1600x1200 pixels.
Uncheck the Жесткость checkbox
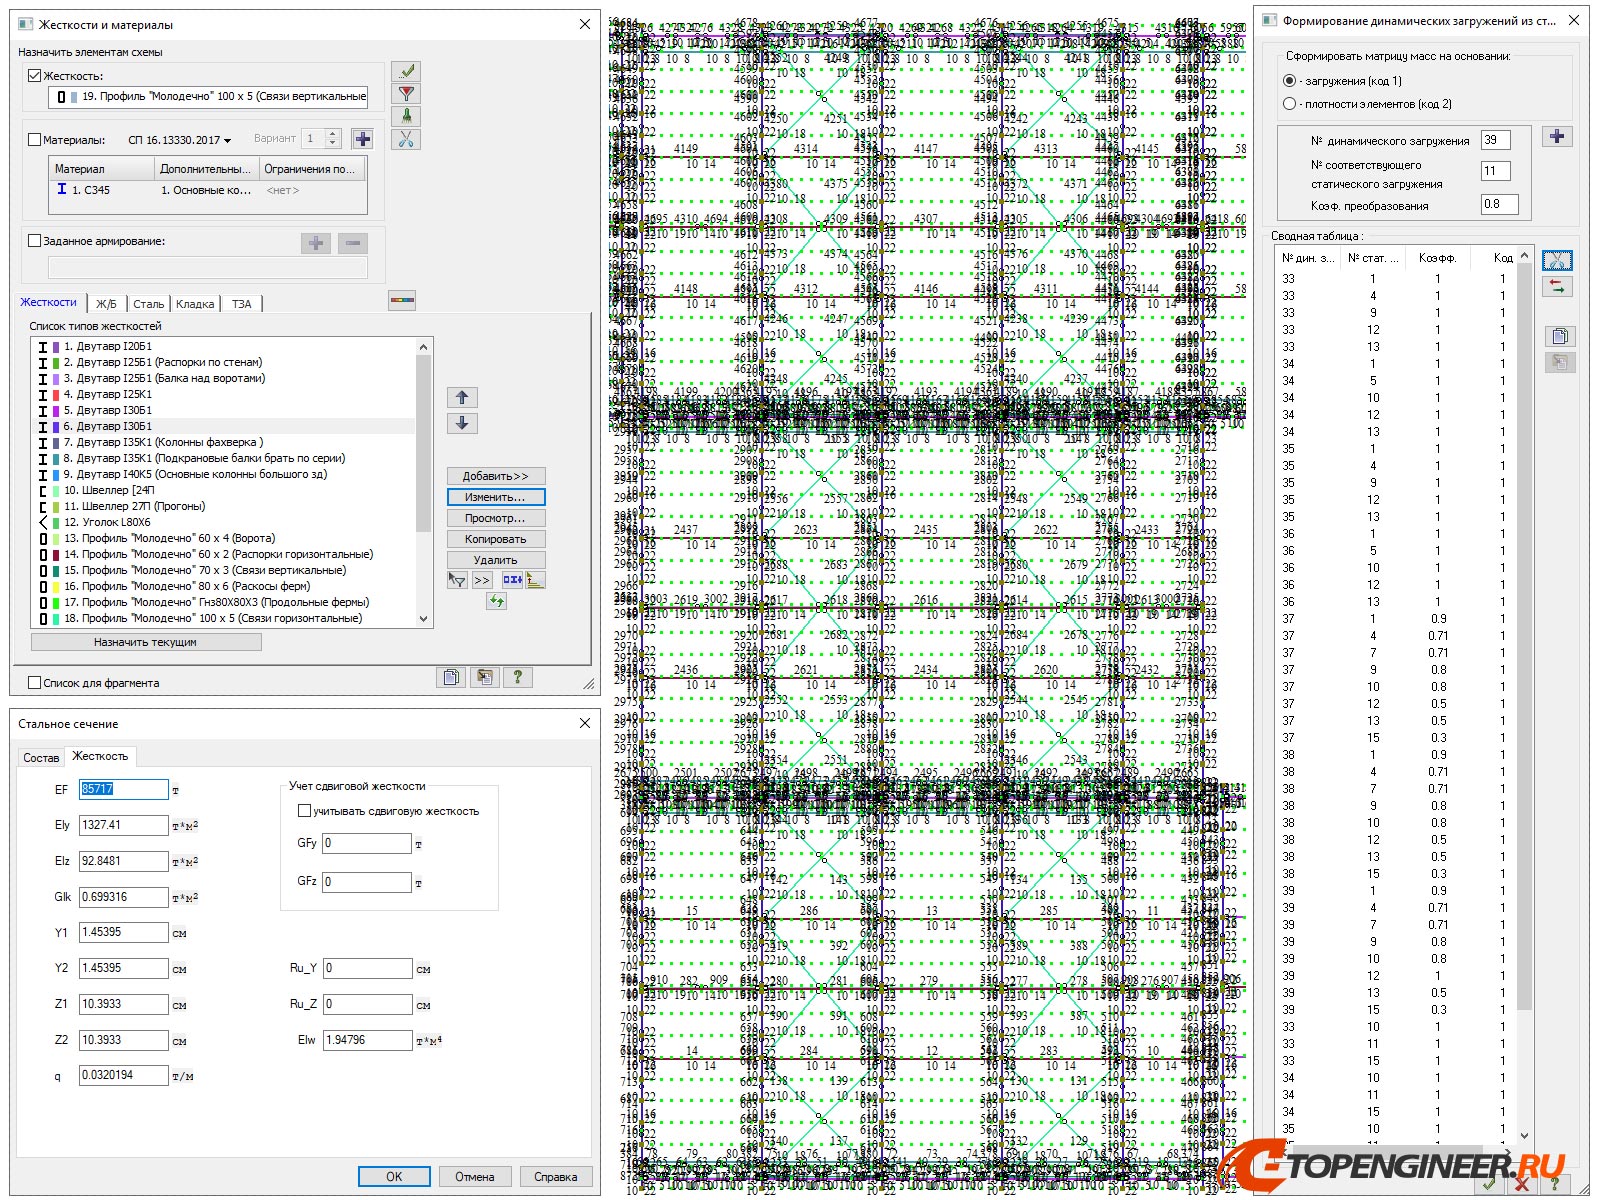click(35, 76)
